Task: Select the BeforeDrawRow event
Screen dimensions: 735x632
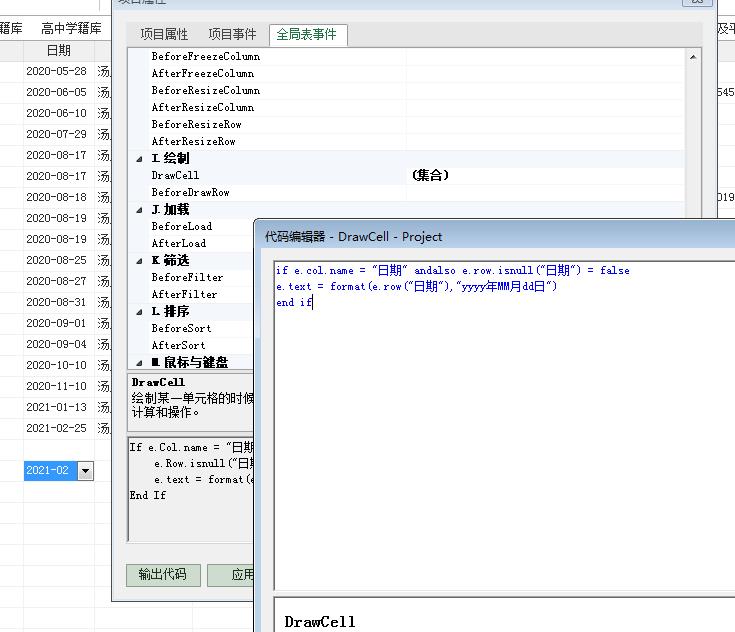Action: (x=190, y=192)
